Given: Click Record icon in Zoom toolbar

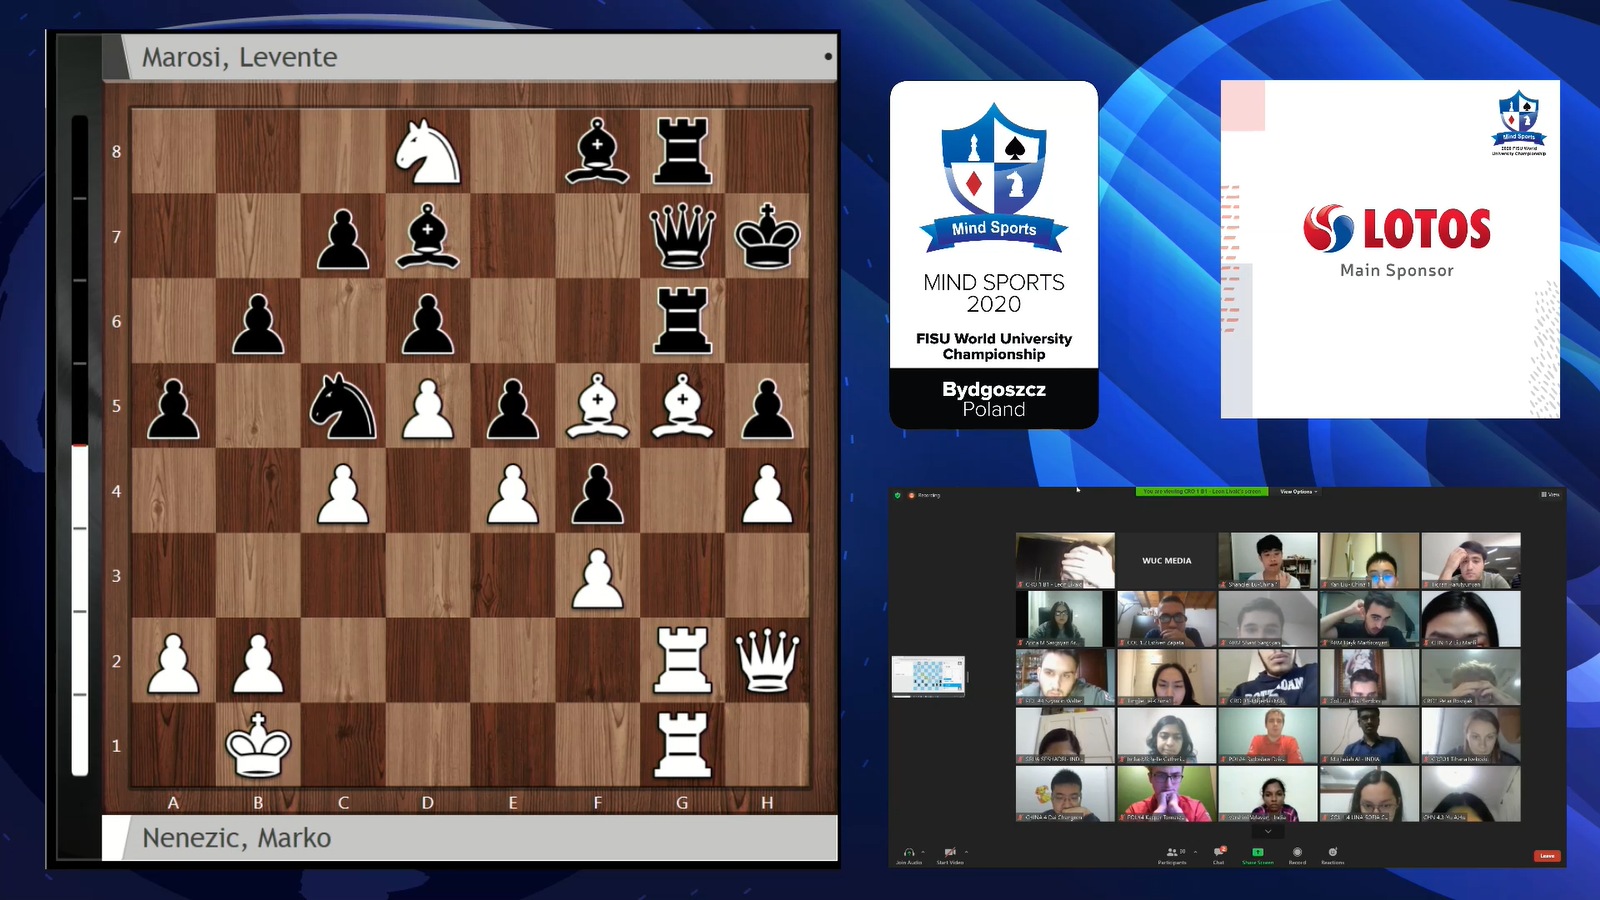Looking at the screenshot, I should pyautogui.click(x=1297, y=852).
